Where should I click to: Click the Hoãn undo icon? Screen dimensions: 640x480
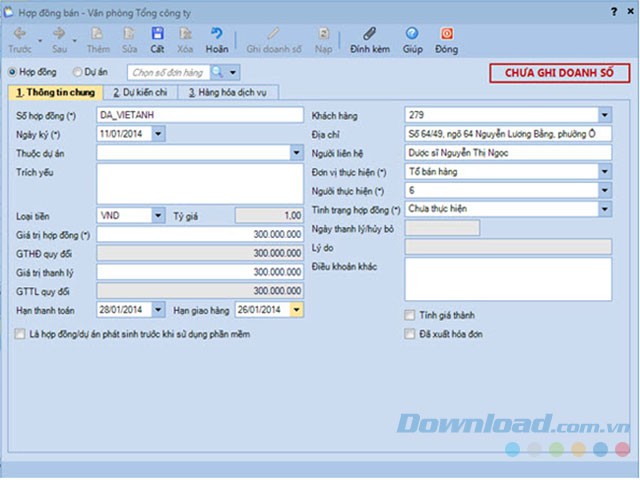[x=216, y=35]
